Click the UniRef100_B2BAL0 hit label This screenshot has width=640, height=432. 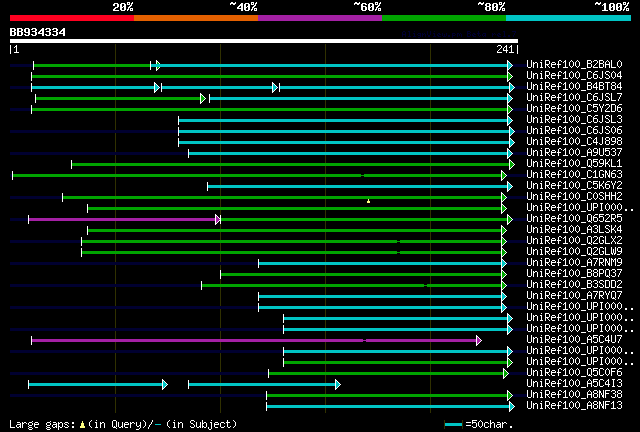coord(574,65)
